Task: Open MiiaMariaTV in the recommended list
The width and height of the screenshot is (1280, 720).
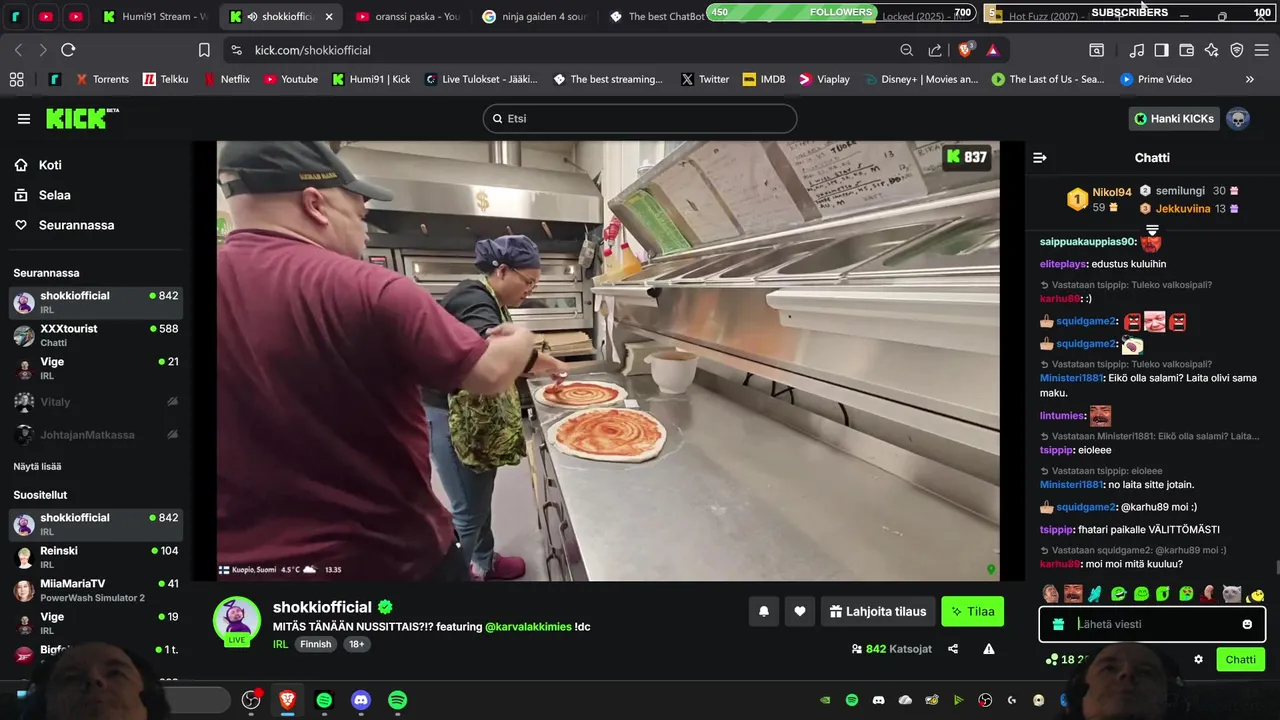Action: pos(96,591)
